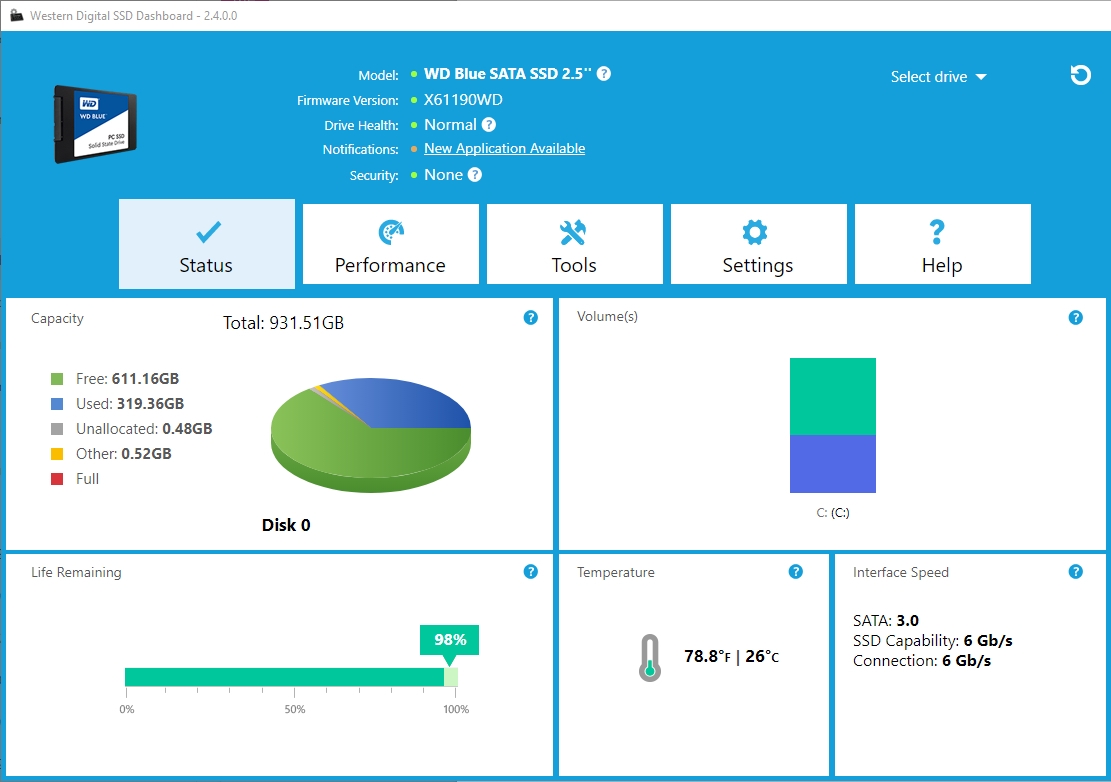Expand the Volume(s) panel help popup
The width and height of the screenshot is (1111, 782).
coord(1076,317)
